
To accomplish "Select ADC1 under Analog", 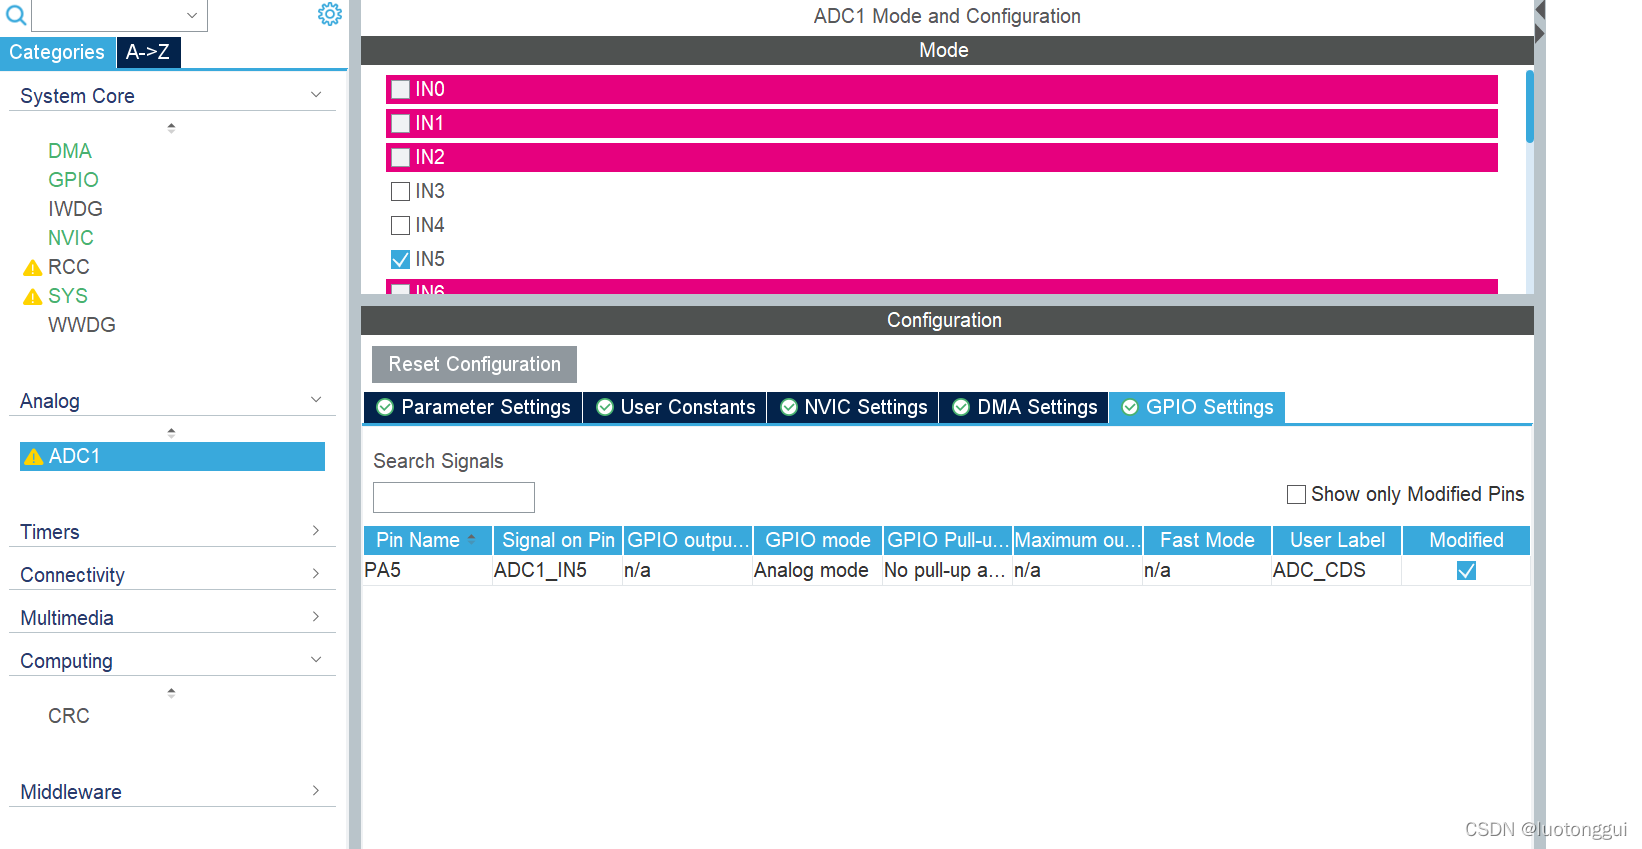I will click(x=172, y=457).
